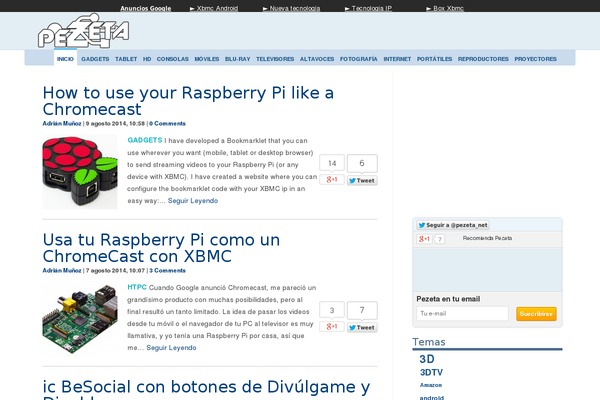Screen dimensions: 600x400
Task: Select the HD menu item
Action: [x=147, y=59]
